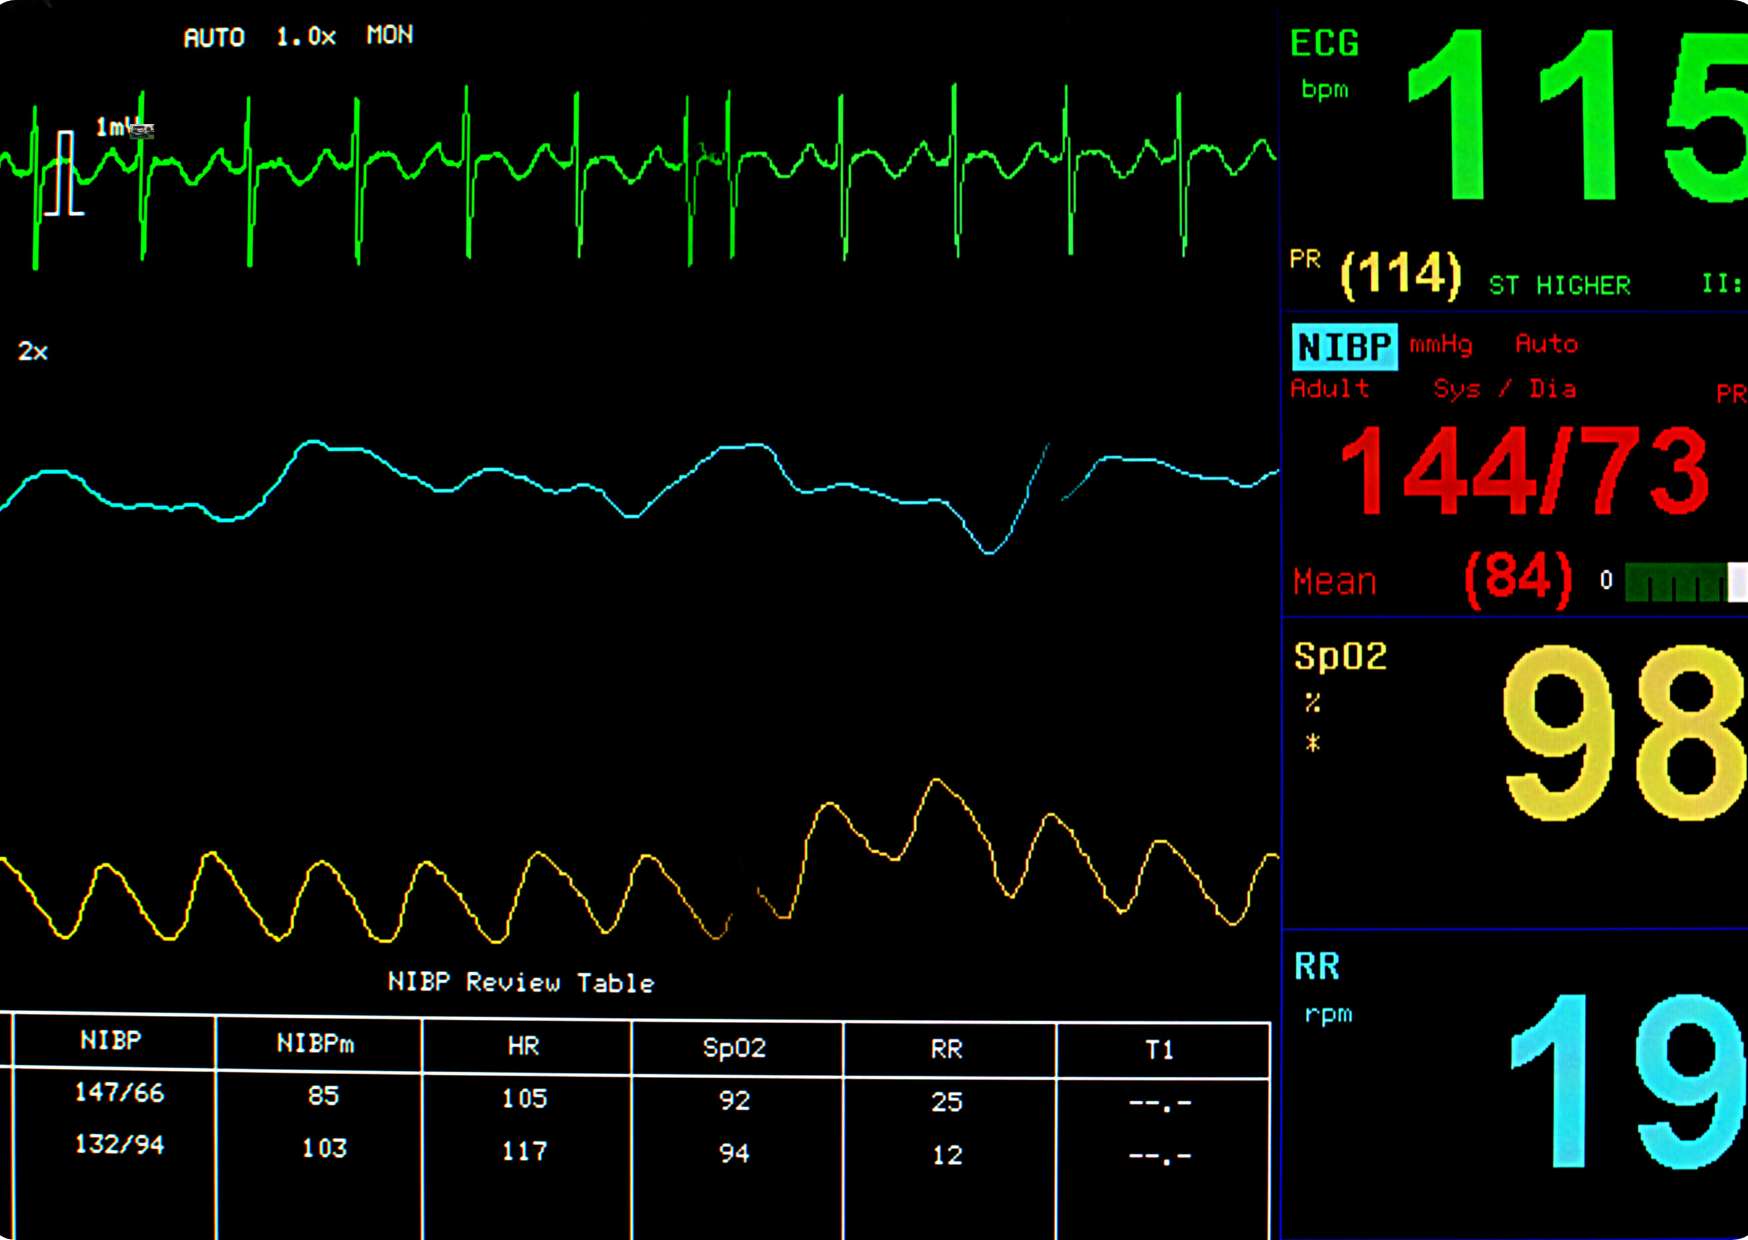Select the NIBPm column header
The image size is (1748, 1240).
coord(315,1044)
